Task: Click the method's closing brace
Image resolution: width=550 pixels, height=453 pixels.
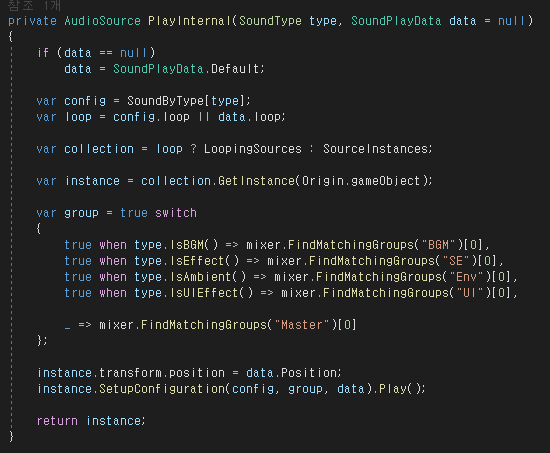Action: point(11,437)
